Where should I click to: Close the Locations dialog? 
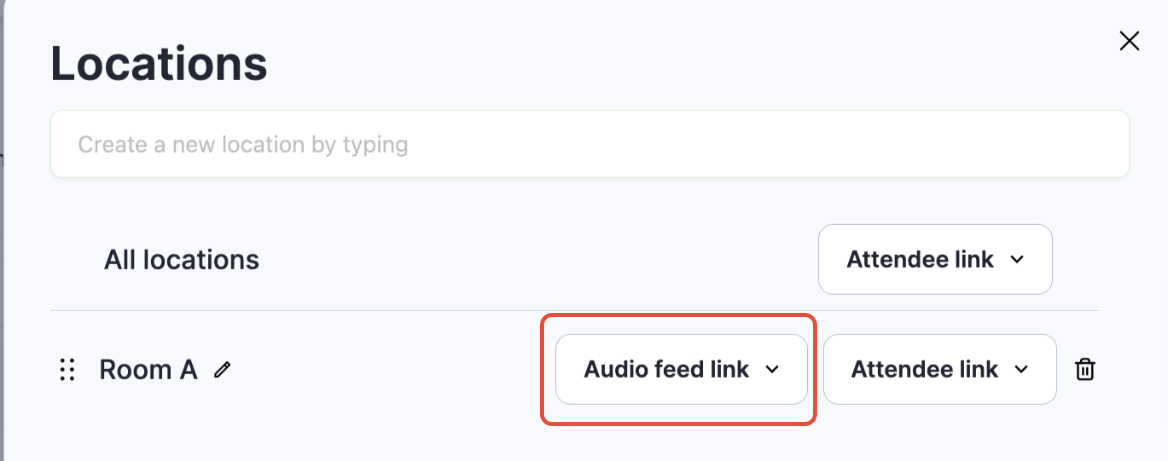(x=1129, y=41)
